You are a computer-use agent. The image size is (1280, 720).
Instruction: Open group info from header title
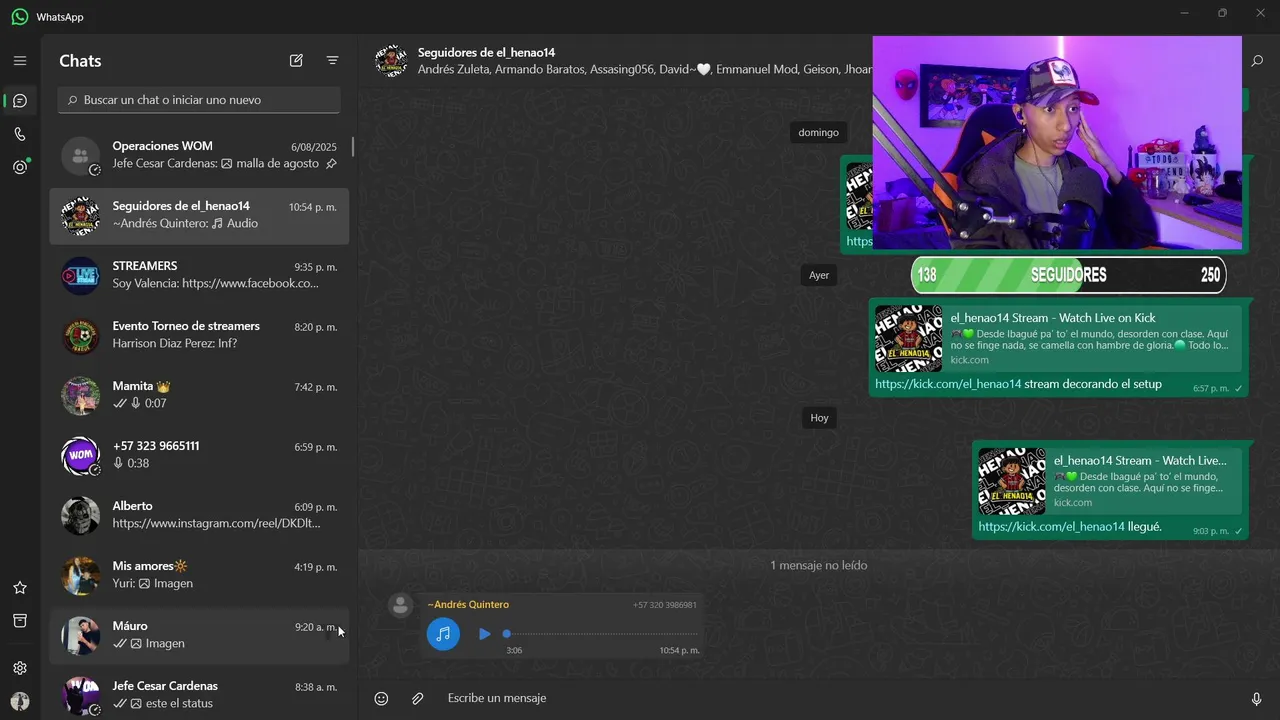pyautogui.click(x=486, y=52)
